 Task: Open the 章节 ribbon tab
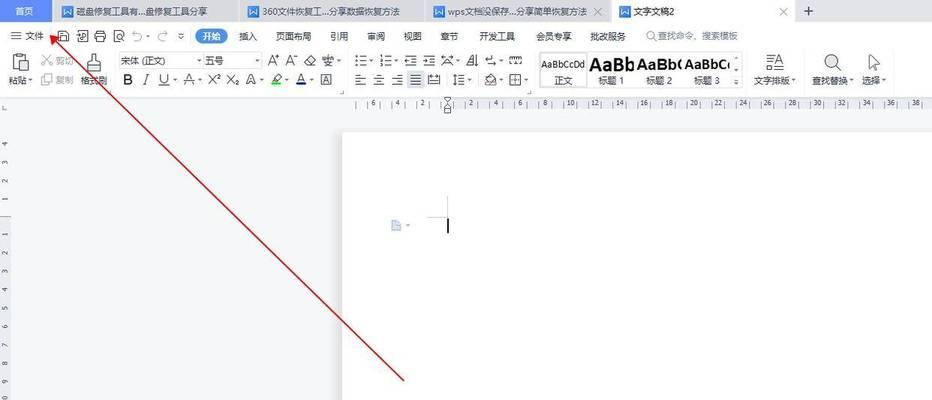tap(449, 36)
